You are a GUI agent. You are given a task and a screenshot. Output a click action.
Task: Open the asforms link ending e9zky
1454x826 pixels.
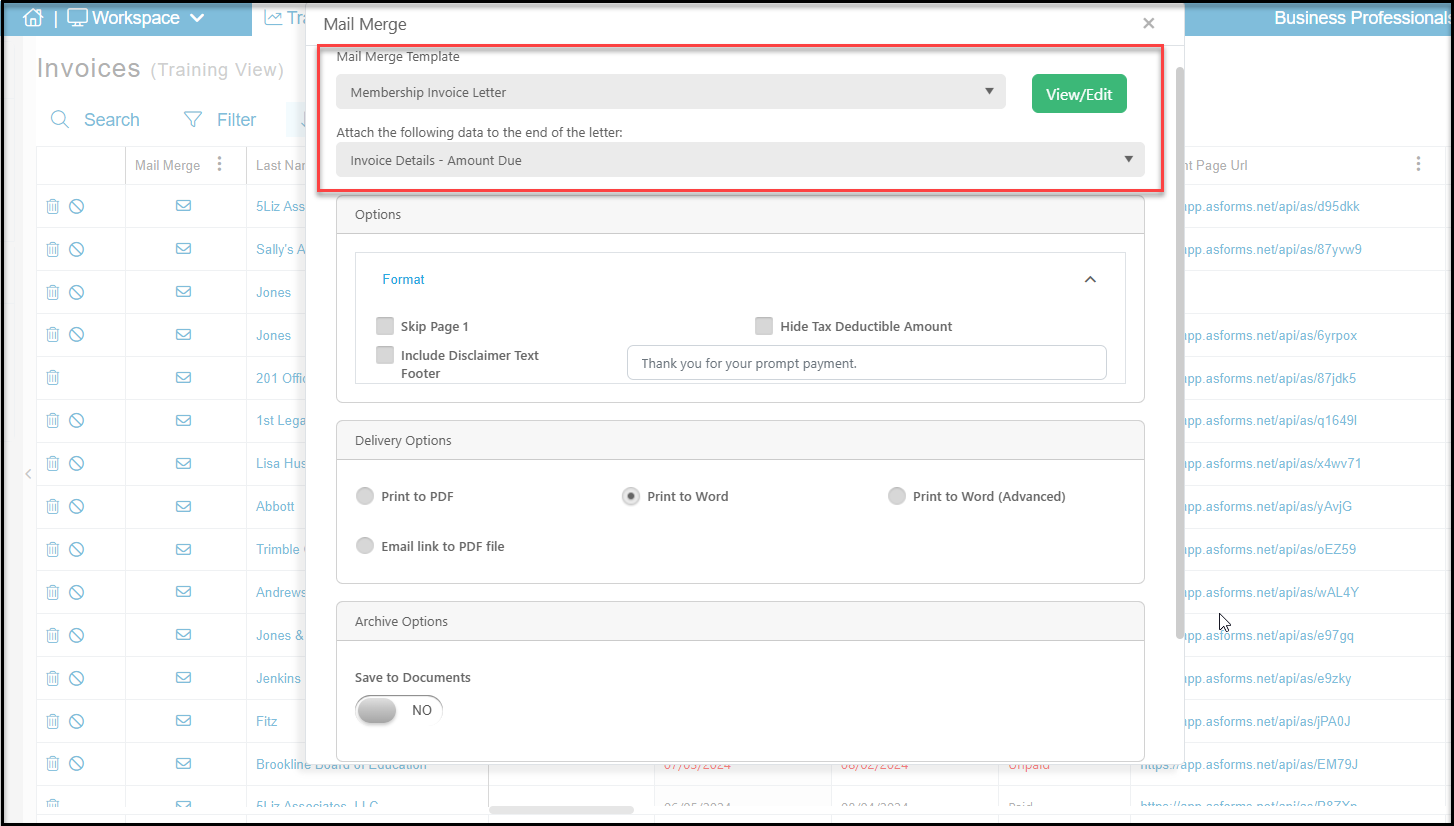point(1268,678)
